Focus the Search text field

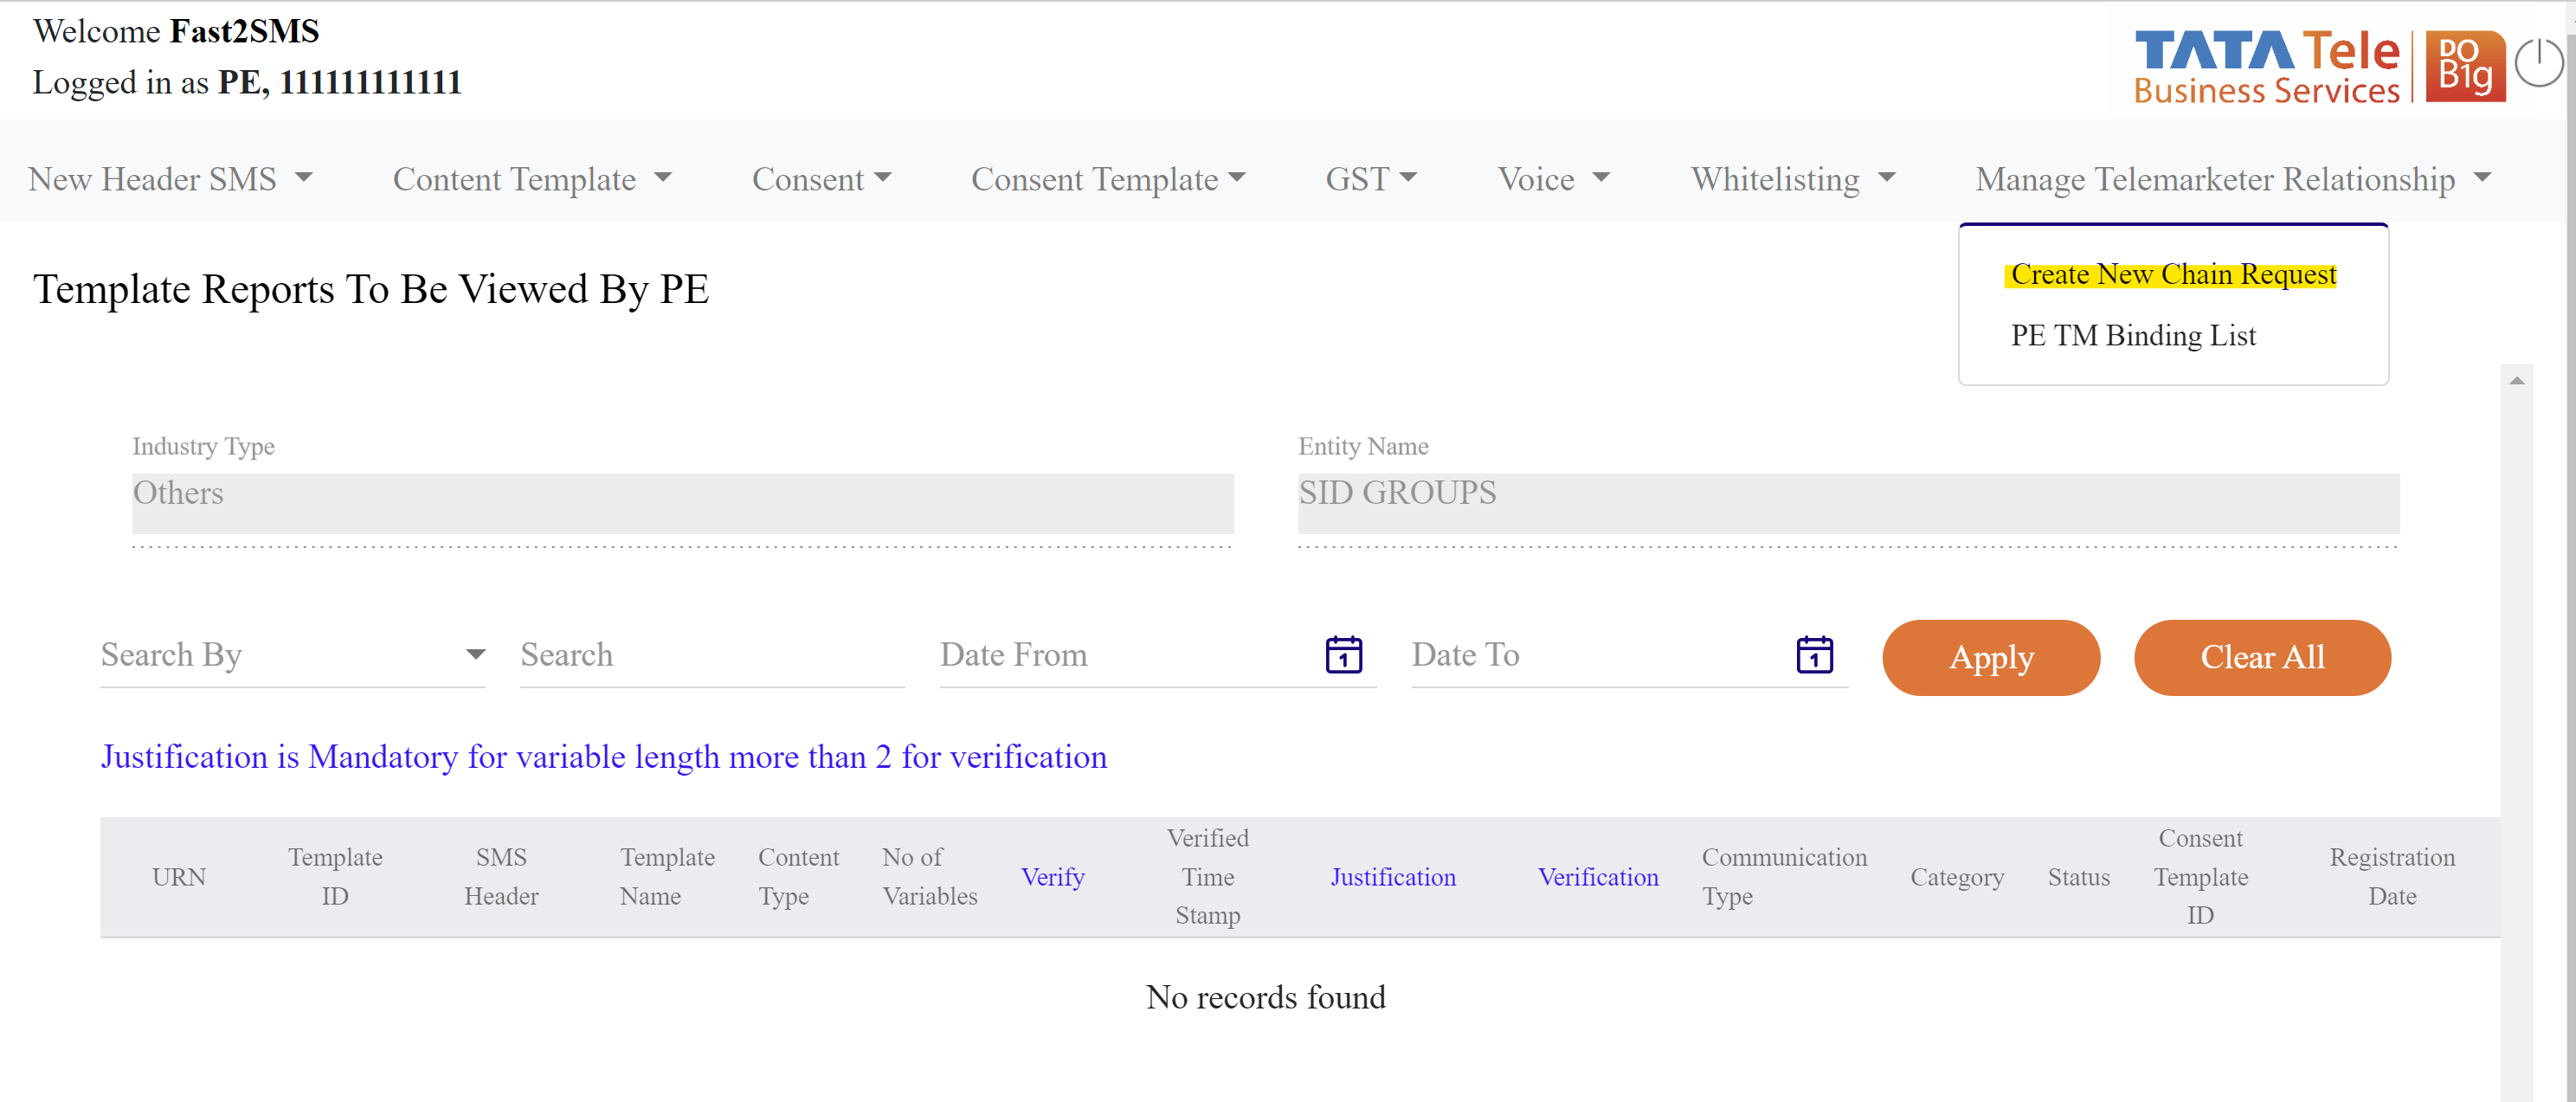pyautogui.click(x=711, y=655)
